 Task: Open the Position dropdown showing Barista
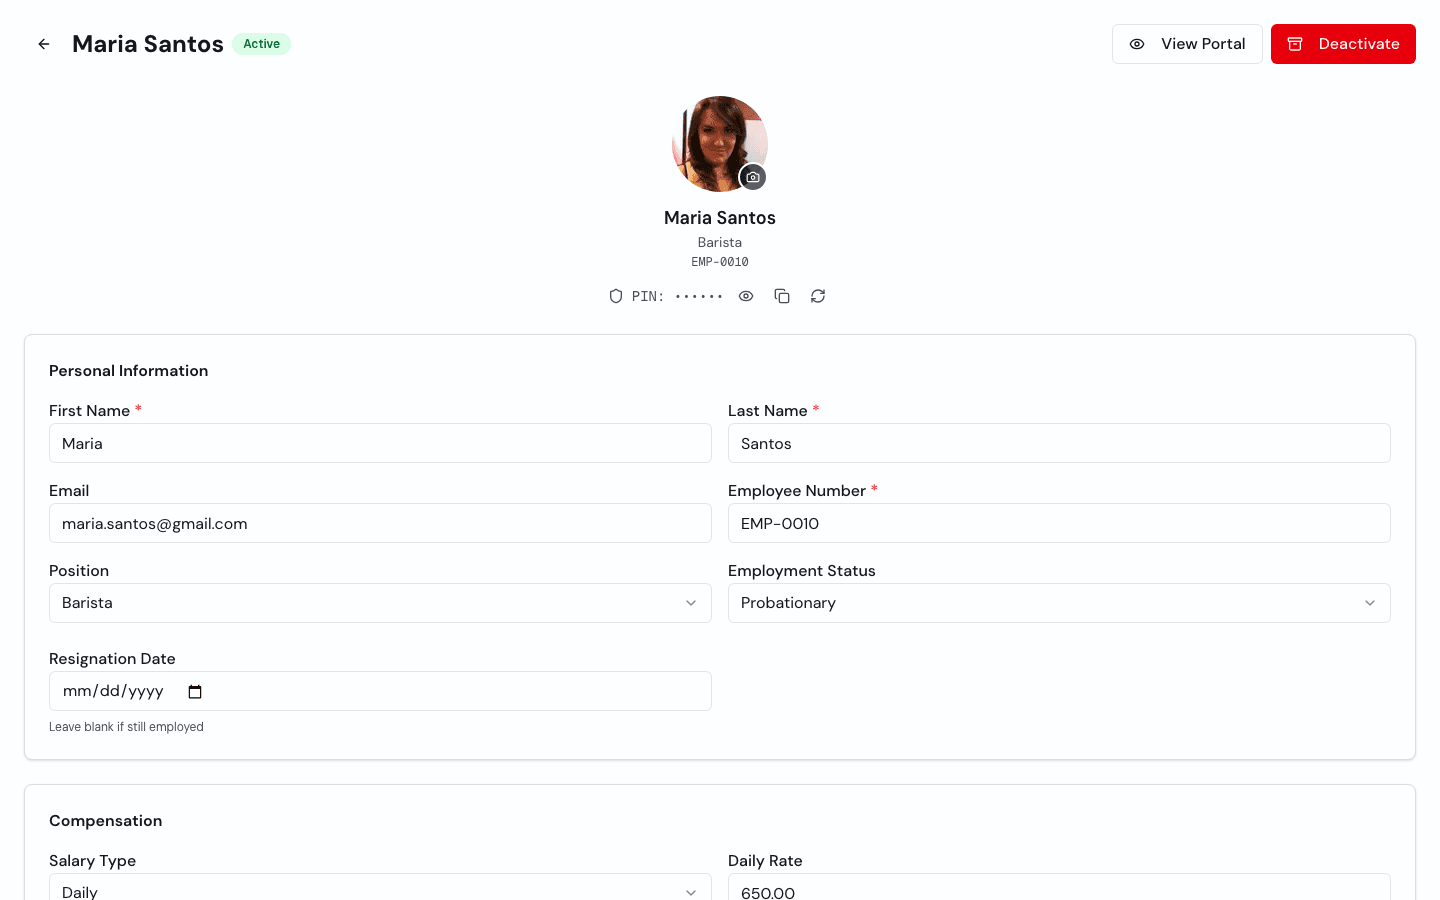(380, 603)
